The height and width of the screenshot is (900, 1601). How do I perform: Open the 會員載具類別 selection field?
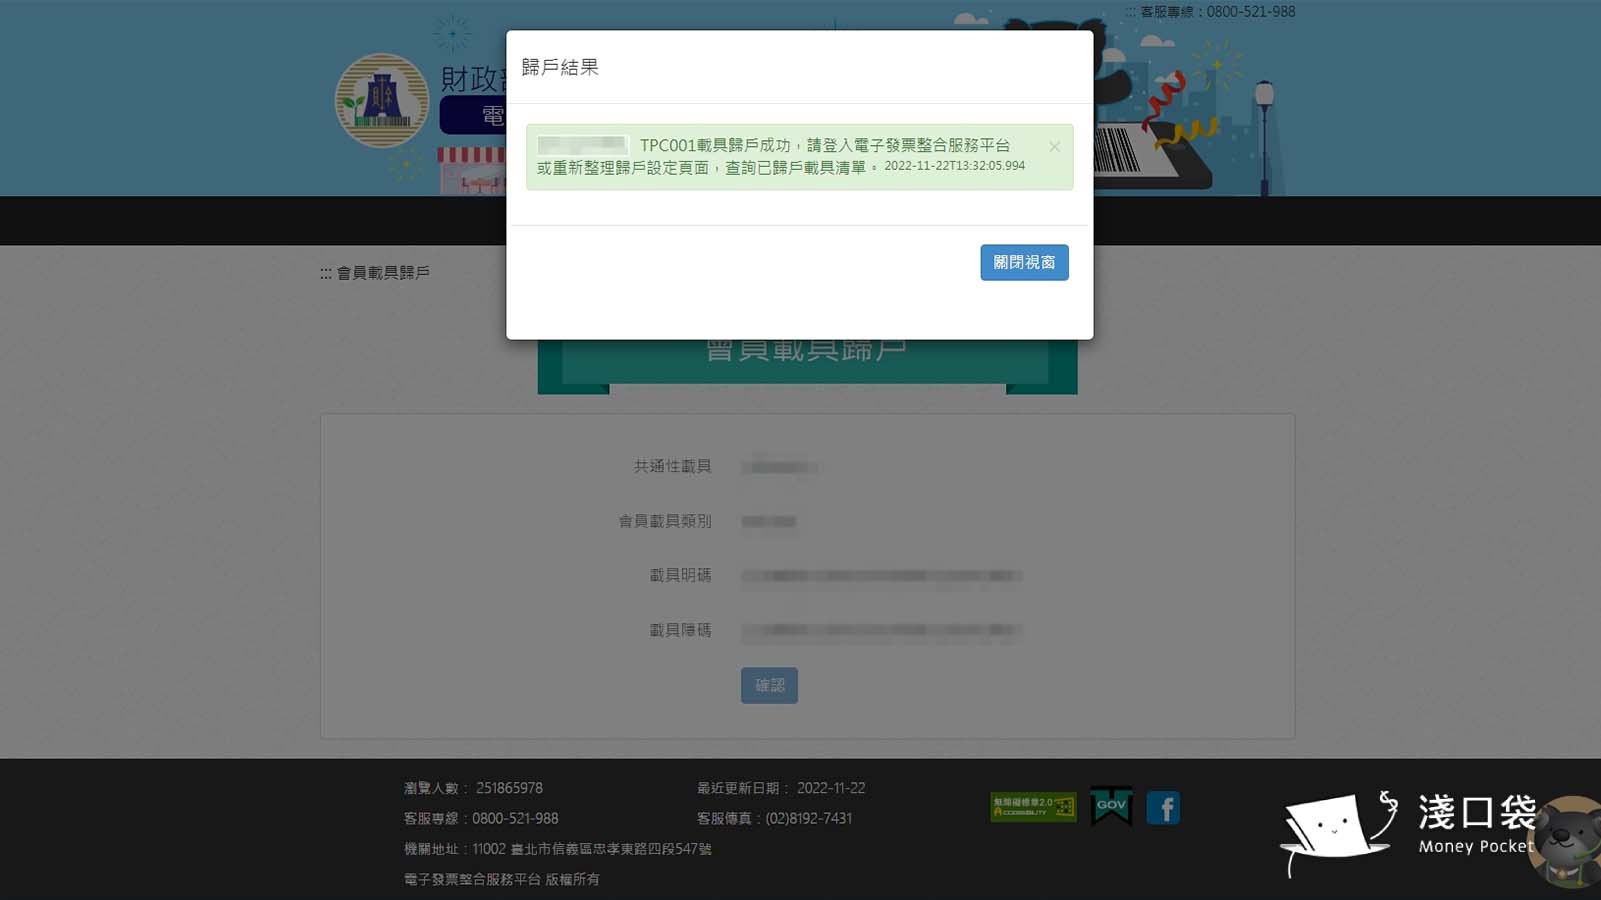(769, 521)
